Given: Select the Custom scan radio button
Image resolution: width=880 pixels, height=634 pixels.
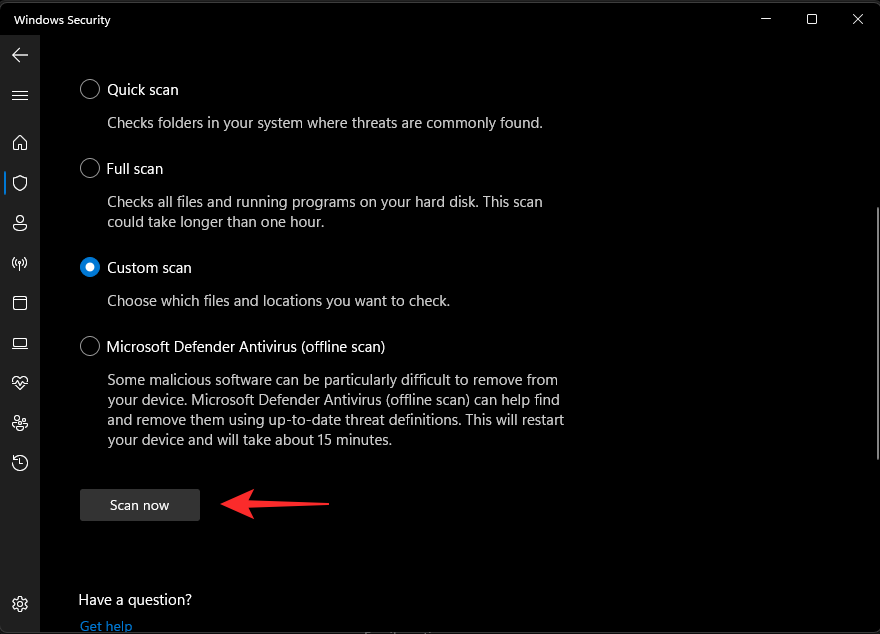Looking at the screenshot, I should (x=90, y=267).
